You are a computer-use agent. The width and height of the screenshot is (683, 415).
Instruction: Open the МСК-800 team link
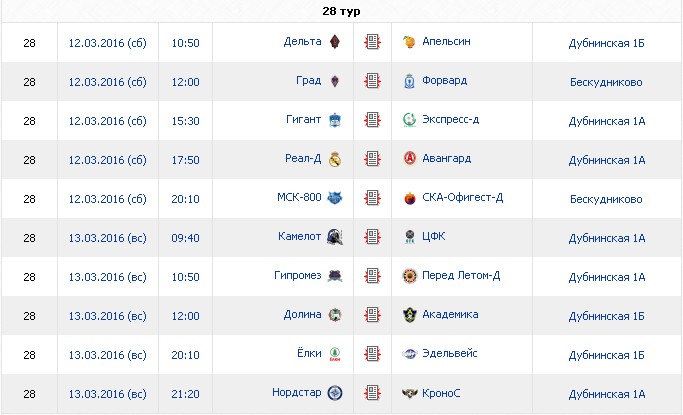299,197
